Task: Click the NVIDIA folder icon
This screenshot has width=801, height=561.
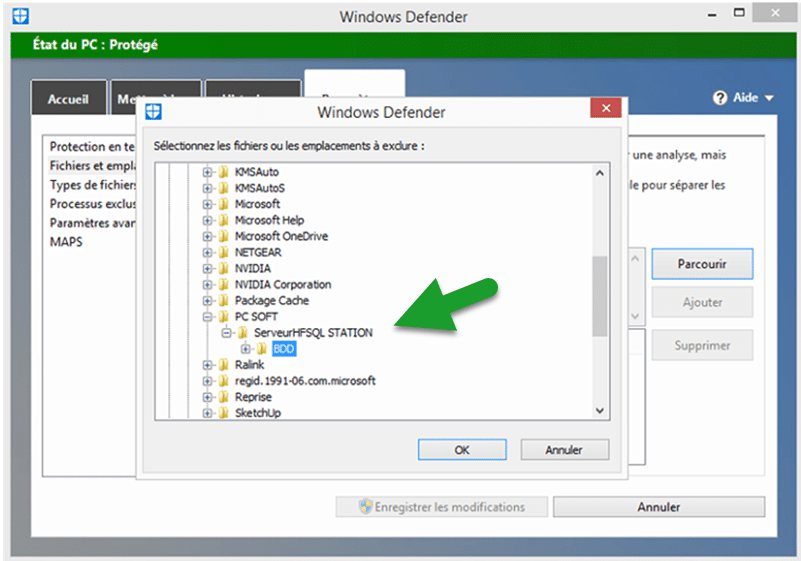Action: (224, 268)
